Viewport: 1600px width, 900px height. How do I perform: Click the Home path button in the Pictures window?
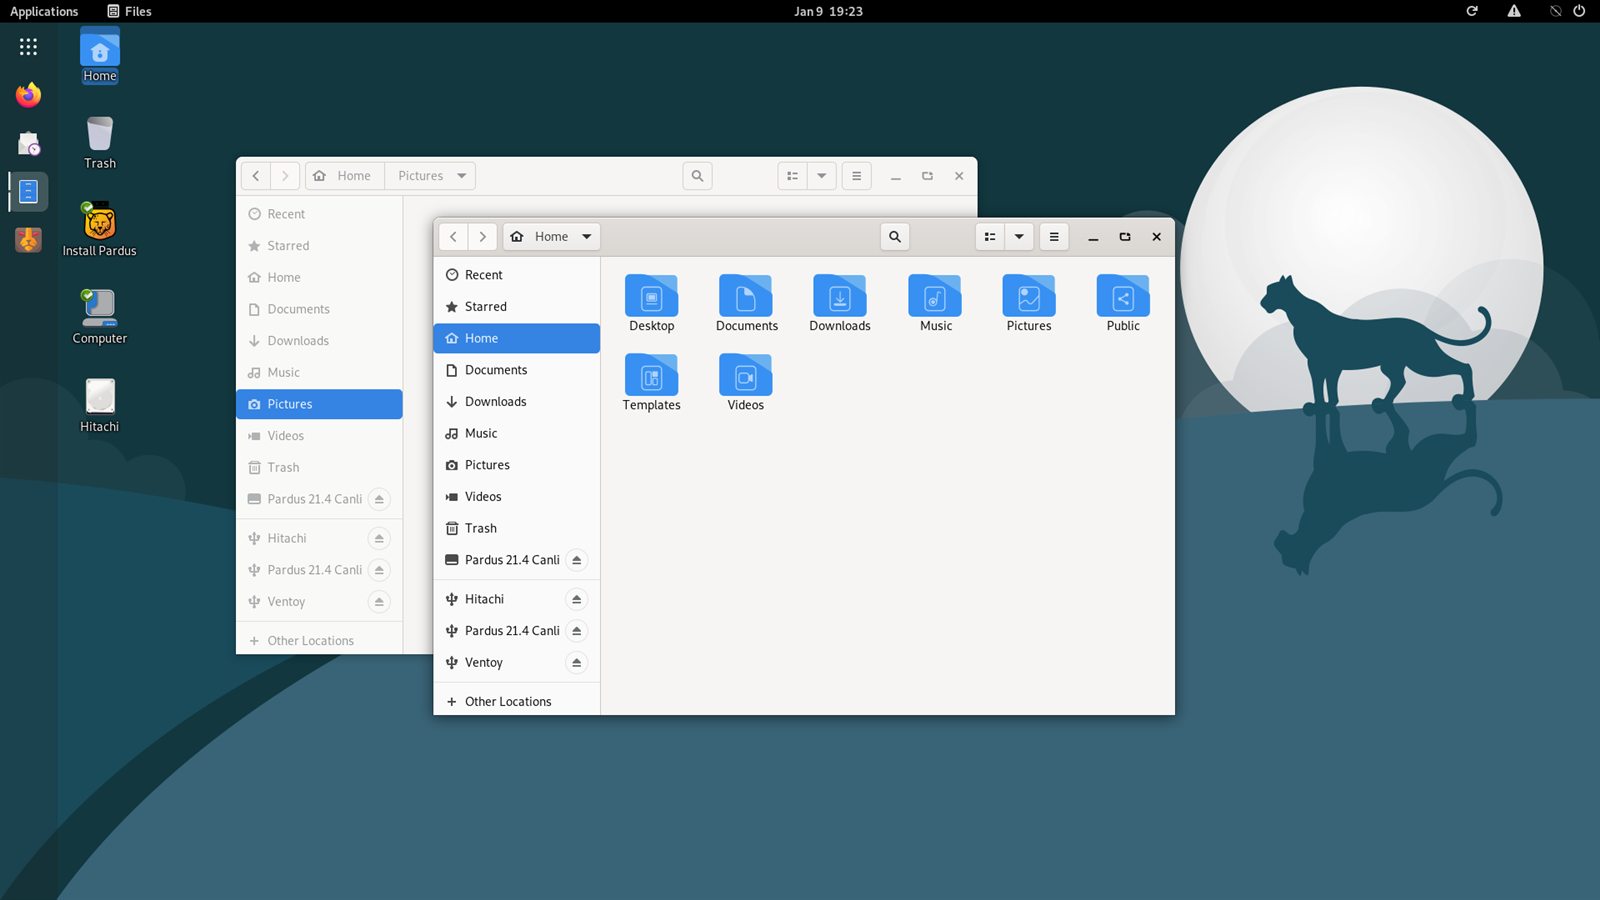pyautogui.click(x=345, y=176)
